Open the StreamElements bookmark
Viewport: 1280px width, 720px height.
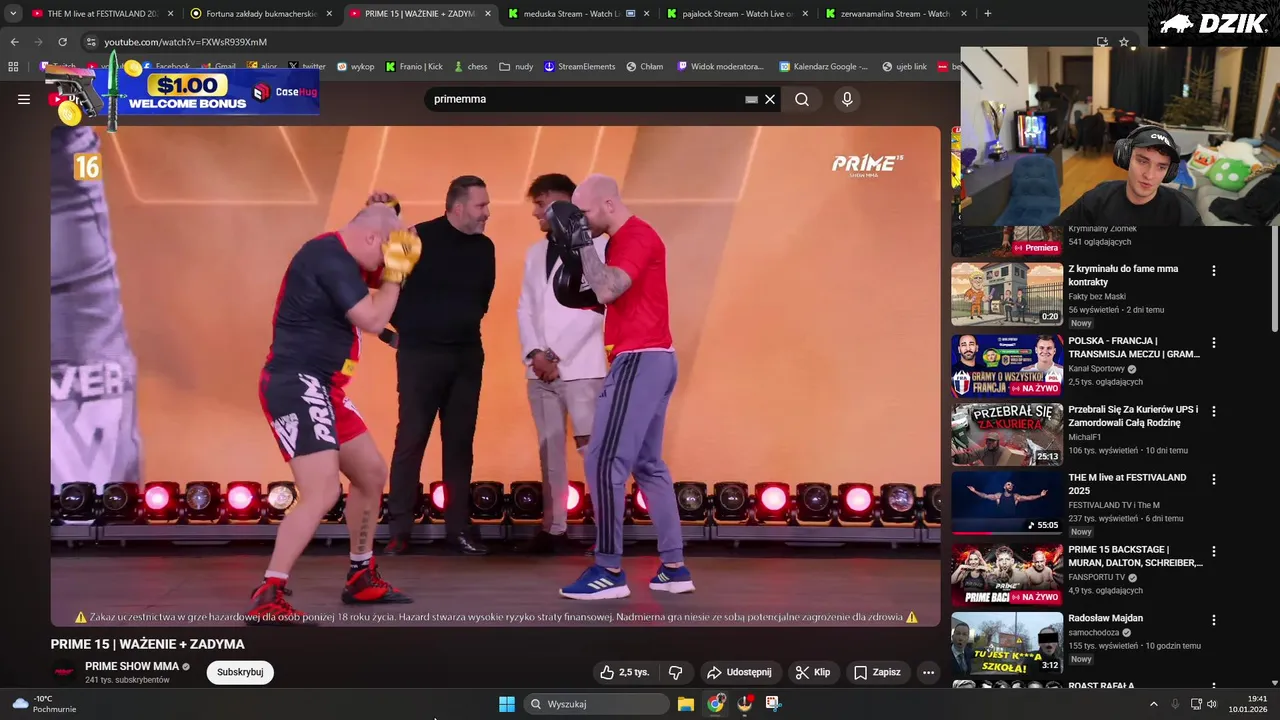click(x=580, y=67)
